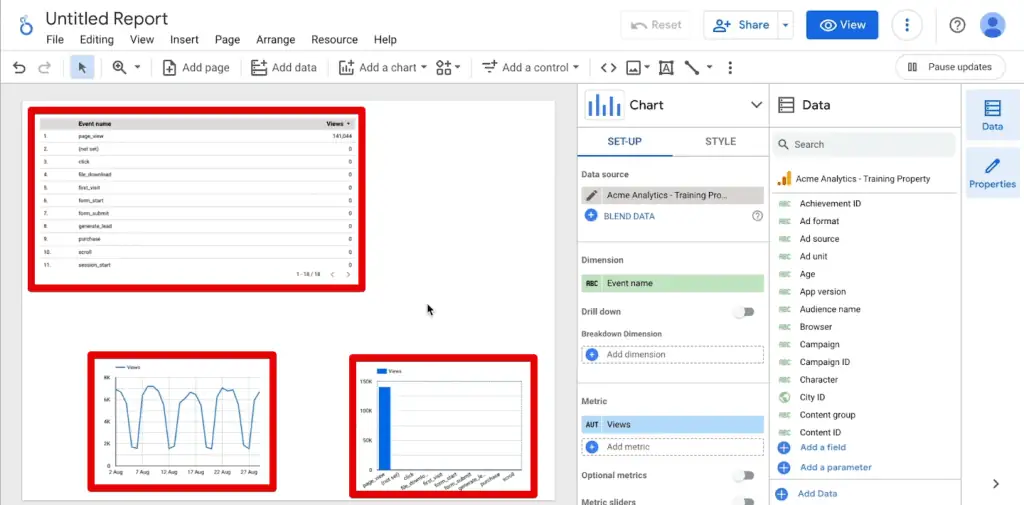
Task: Open the File menu
Action: (x=55, y=40)
